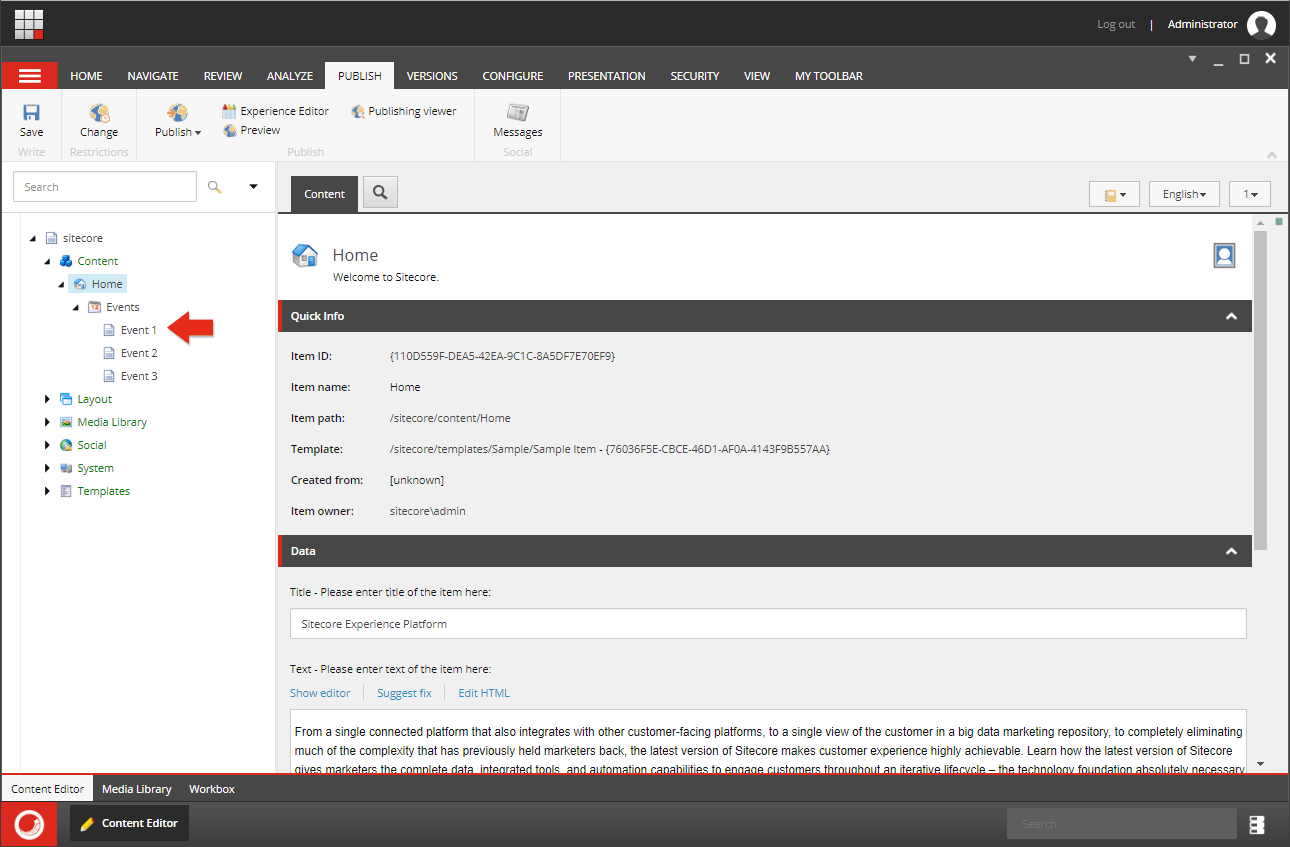
Task: Switch to the CONFIGURE ribbon tab
Action: (x=513, y=76)
